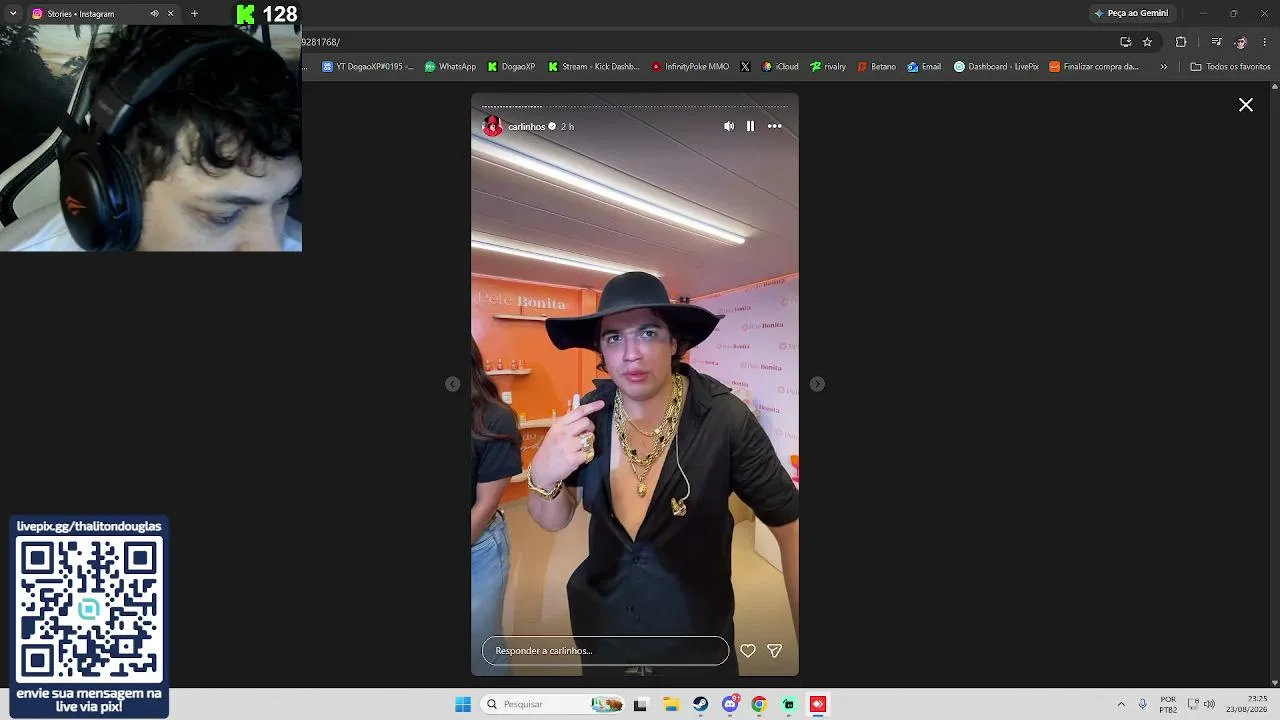The width and height of the screenshot is (1280, 720).
Task: Open the network icon in the system tray
Action: 1193,704
